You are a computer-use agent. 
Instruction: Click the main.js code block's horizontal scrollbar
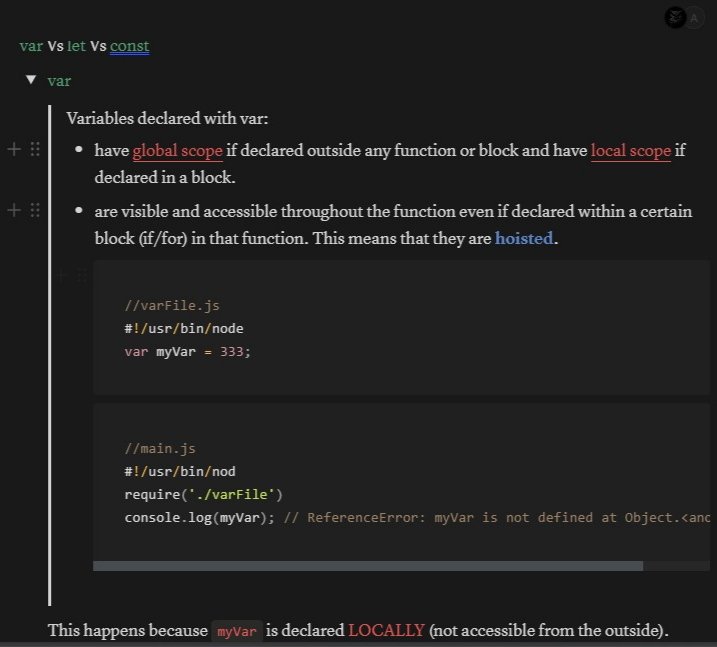pos(368,566)
